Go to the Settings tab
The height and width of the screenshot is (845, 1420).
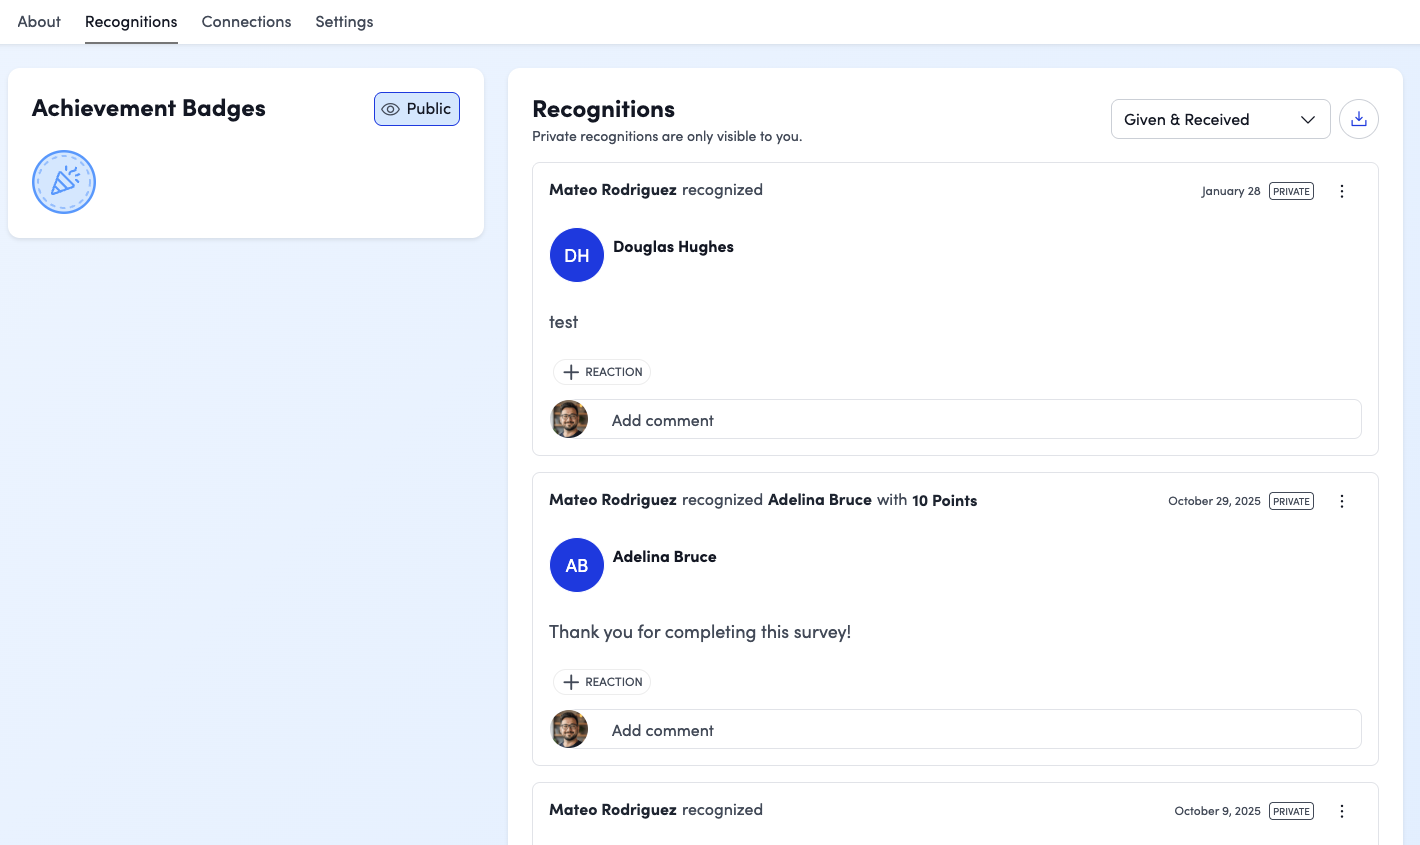pos(344,22)
